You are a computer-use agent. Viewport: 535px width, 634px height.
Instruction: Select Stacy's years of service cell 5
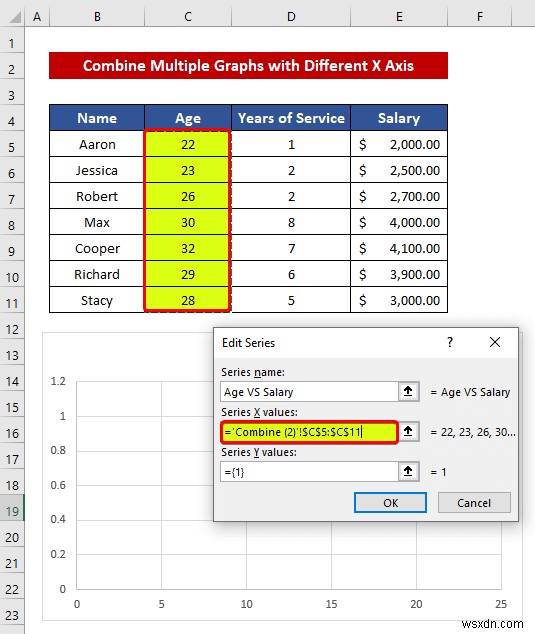pyautogui.click(x=291, y=300)
